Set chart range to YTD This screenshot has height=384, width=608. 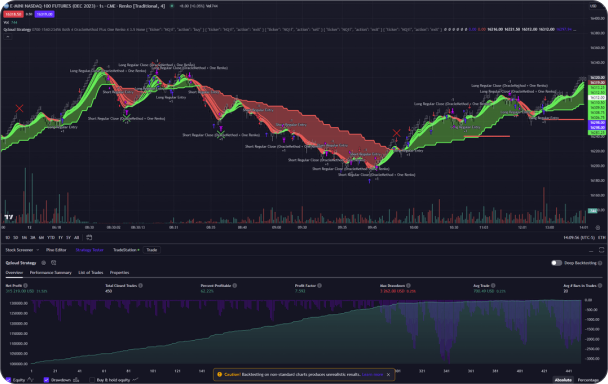click(51, 237)
